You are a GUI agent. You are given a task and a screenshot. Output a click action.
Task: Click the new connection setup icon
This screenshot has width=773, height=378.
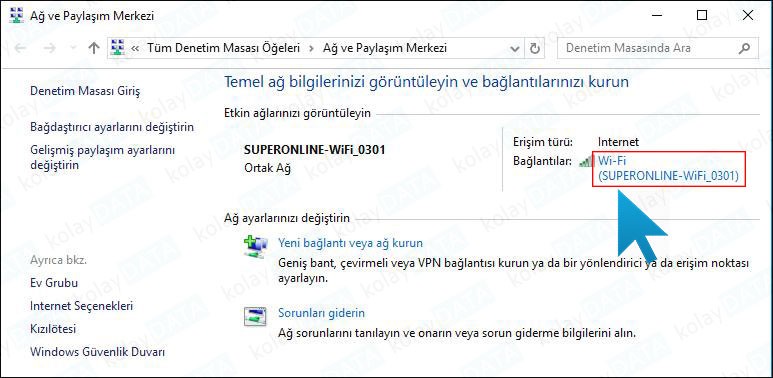click(256, 247)
